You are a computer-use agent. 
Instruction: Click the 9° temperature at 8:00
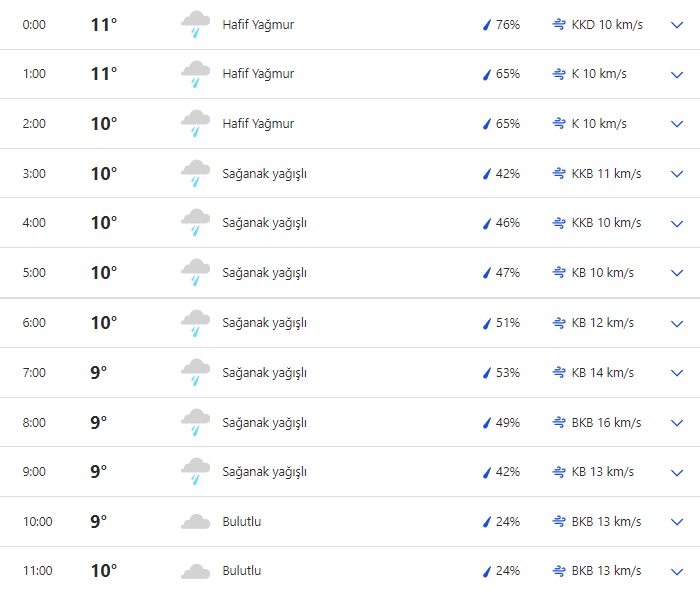coord(98,423)
